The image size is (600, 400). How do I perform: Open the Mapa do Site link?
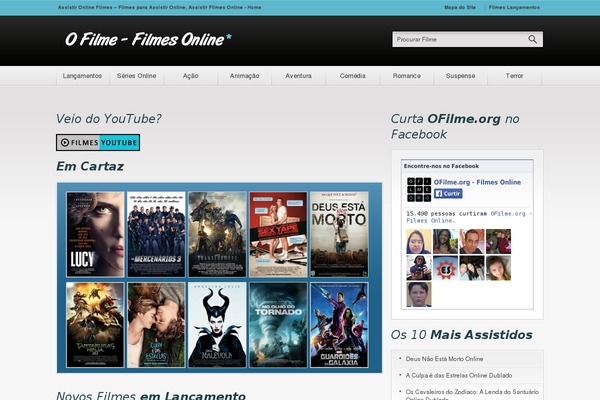(460, 7)
